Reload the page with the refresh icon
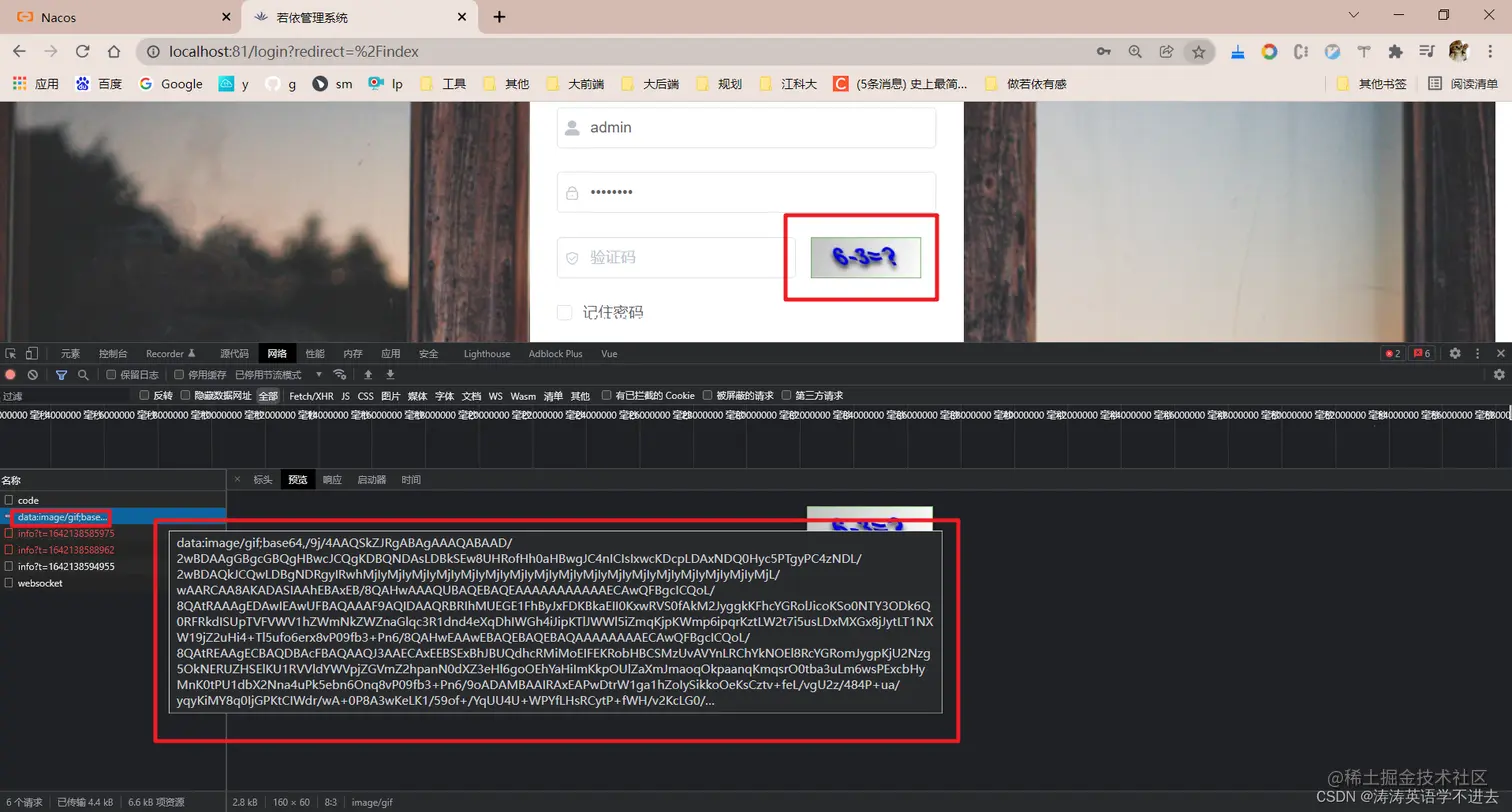Screen dimensions: 1512x812 coord(83,51)
